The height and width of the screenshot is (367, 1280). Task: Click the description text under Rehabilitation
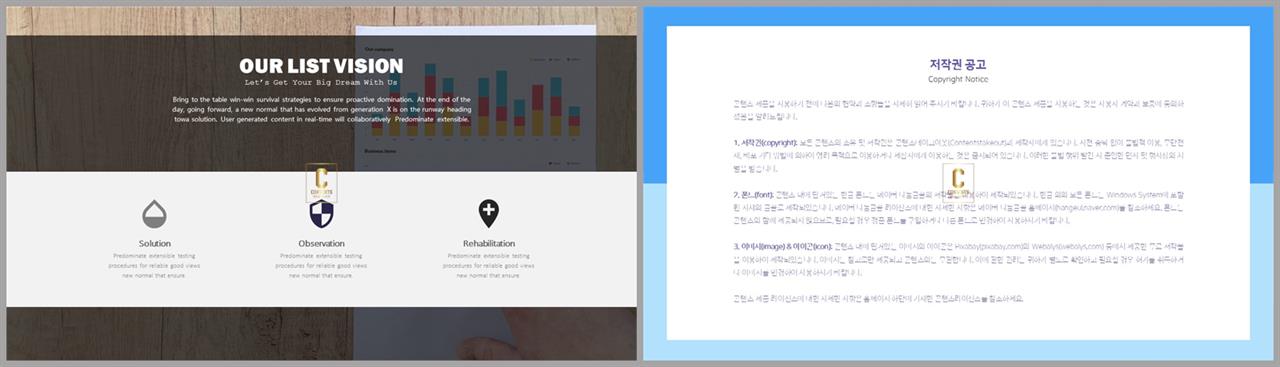coord(489,265)
